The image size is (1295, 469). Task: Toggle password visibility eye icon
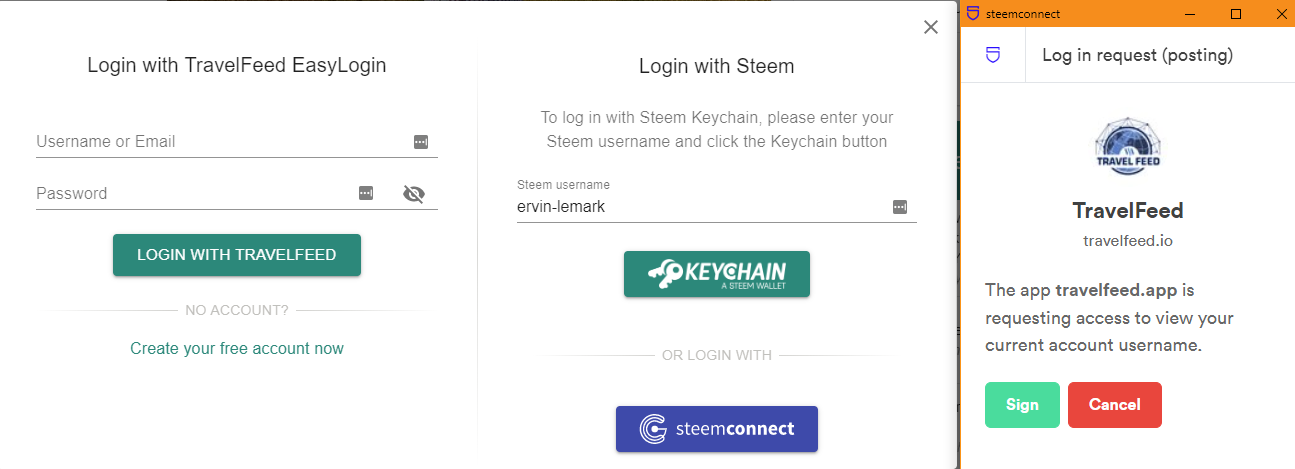[x=414, y=194]
